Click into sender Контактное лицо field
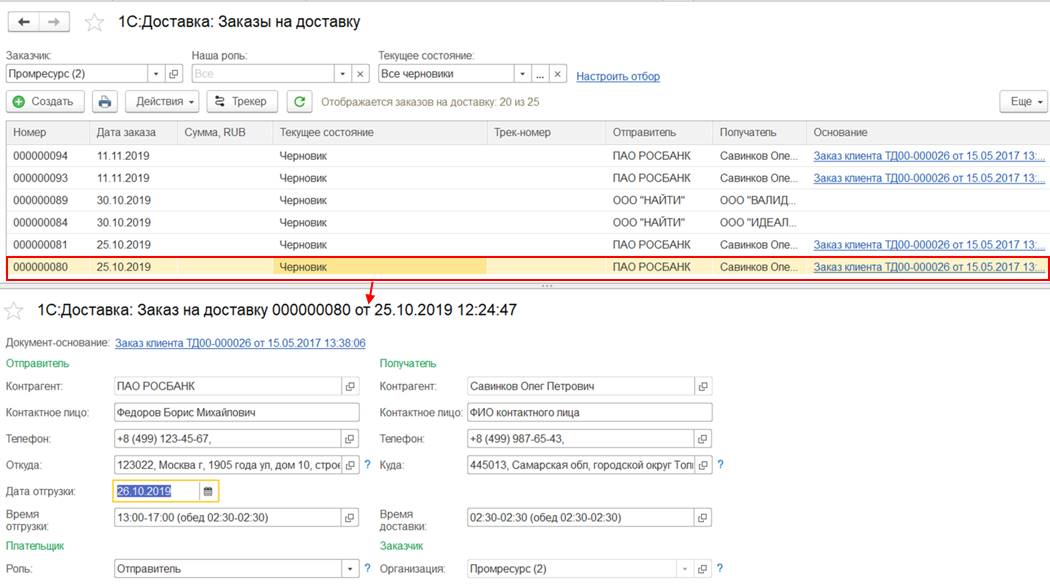The width and height of the screenshot is (1050, 585). (x=236, y=412)
